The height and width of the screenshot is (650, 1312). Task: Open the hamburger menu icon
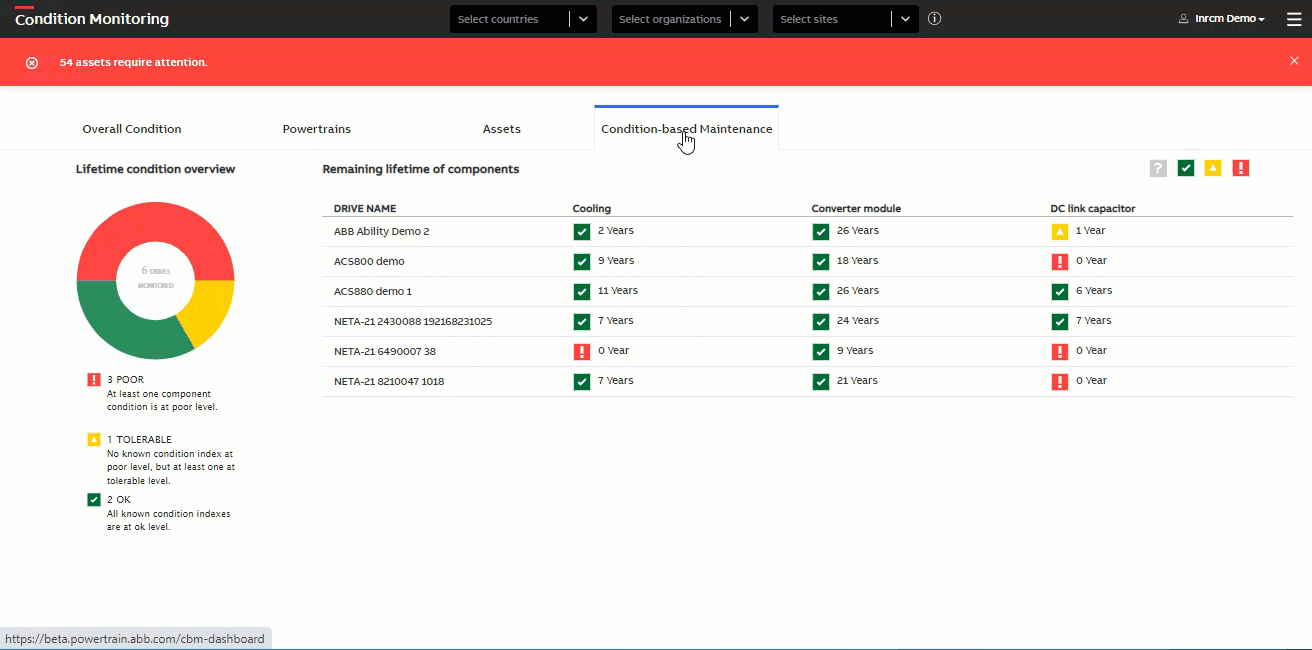(1294, 19)
